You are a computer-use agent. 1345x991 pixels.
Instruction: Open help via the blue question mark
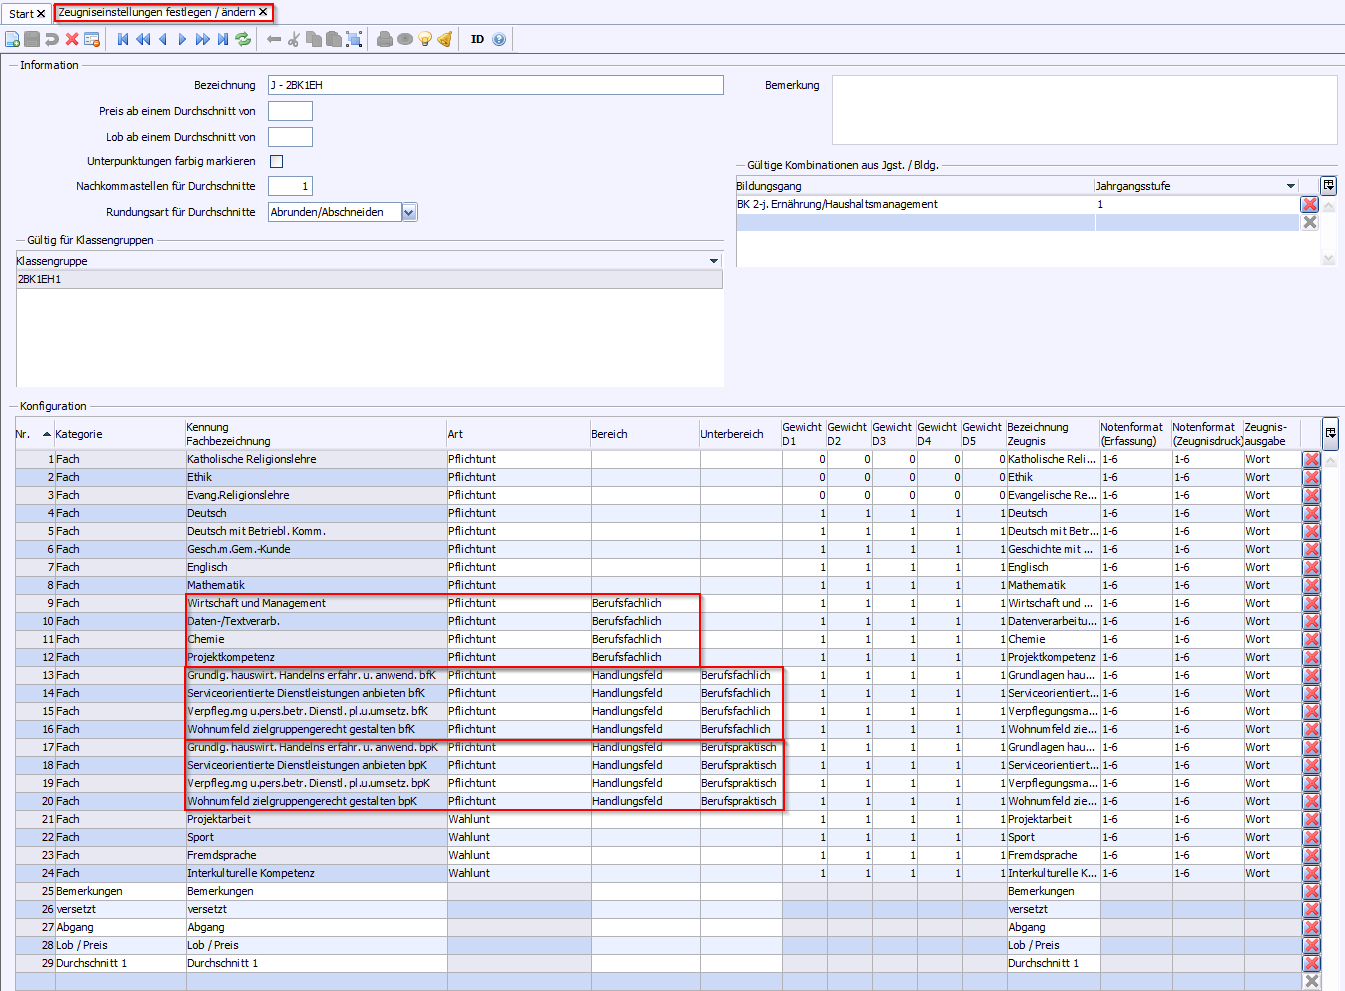coord(499,39)
